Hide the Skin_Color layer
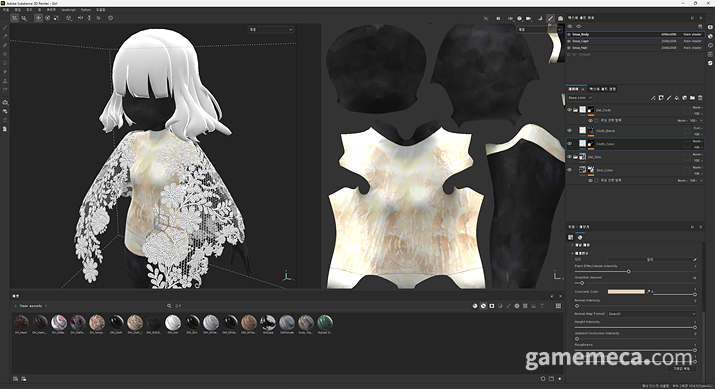The width and height of the screenshot is (715, 389). click(569, 170)
